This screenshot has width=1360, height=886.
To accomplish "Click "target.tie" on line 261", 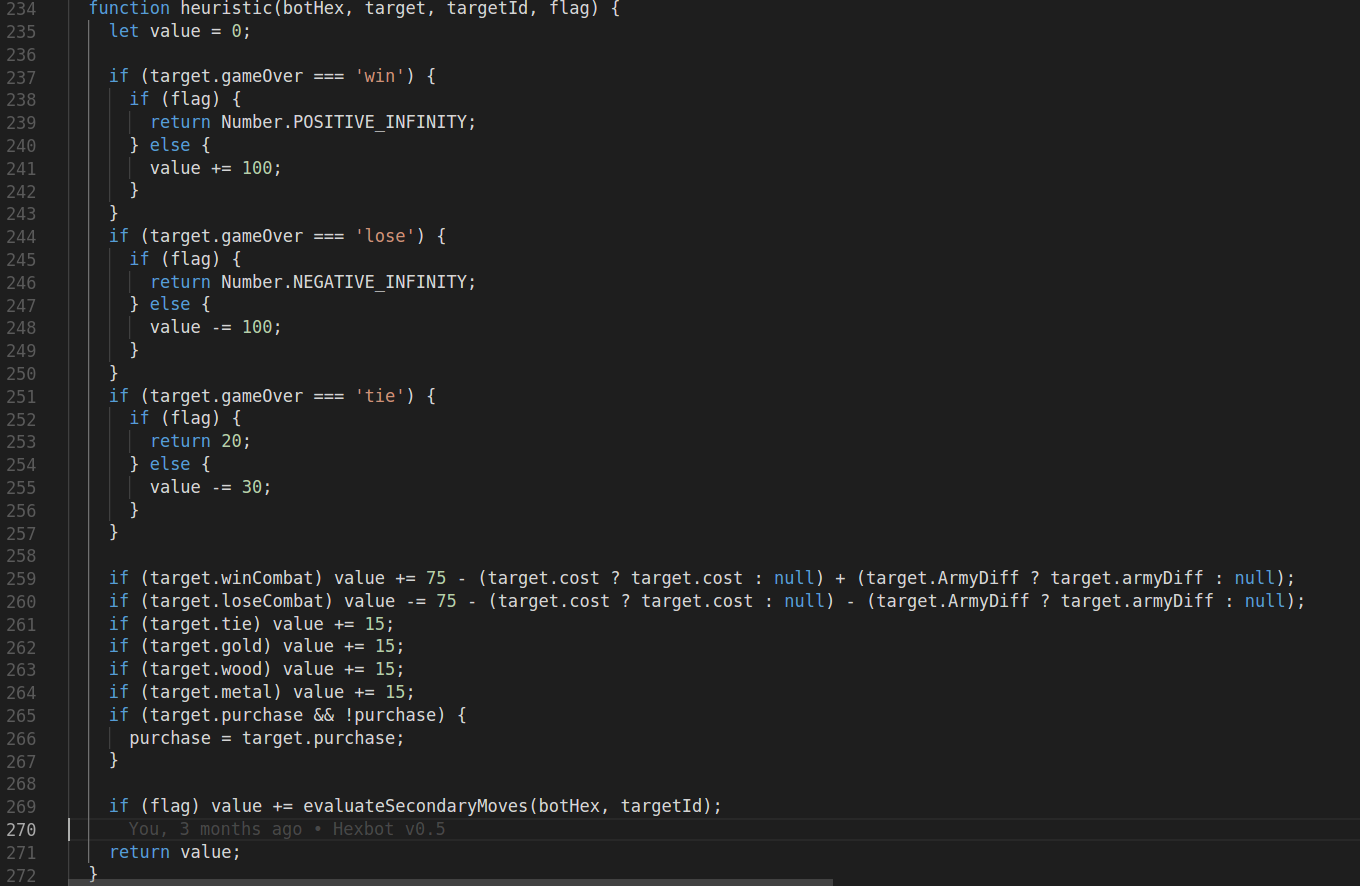I will [x=201, y=624].
